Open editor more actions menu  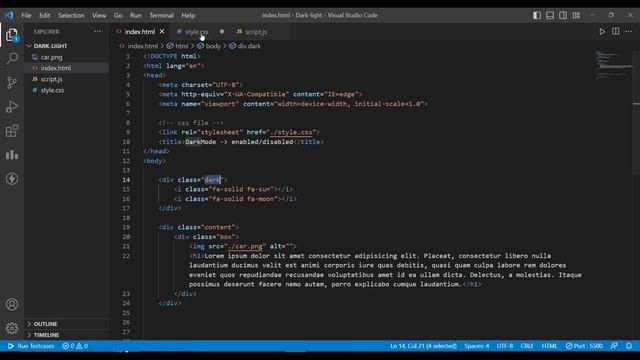click(629, 31)
